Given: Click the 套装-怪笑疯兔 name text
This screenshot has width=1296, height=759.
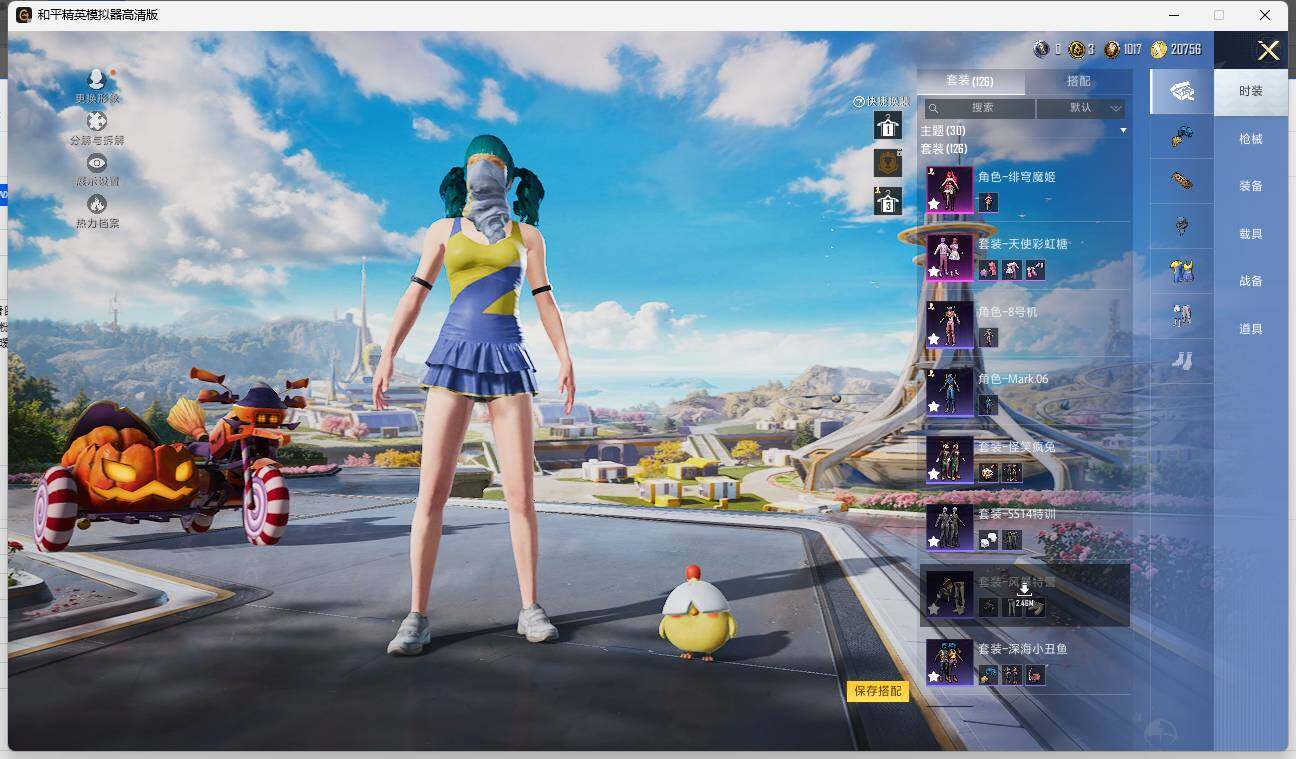Looking at the screenshot, I should click(x=1016, y=447).
